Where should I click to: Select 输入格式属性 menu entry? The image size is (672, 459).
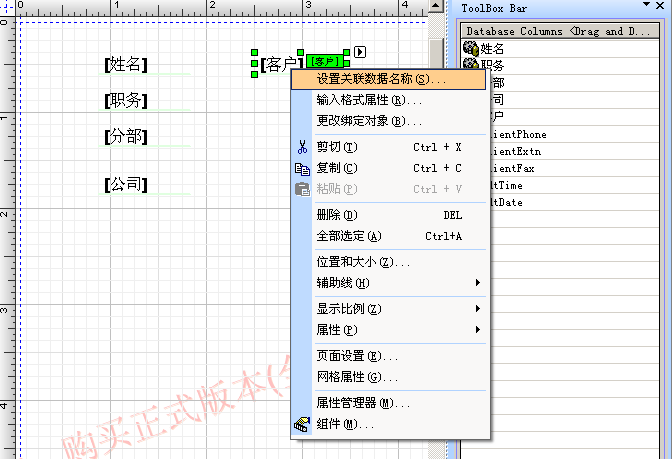coord(368,100)
